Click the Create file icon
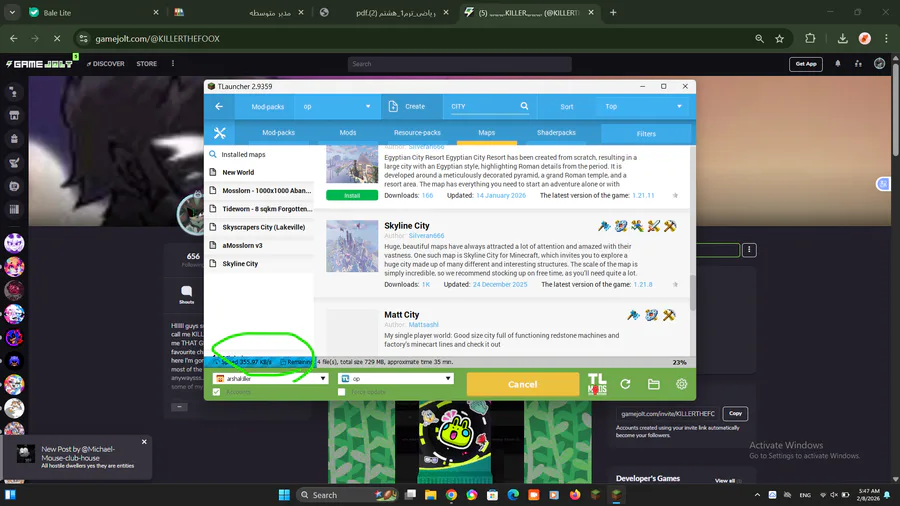The image size is (900, 506). (x=393, y=106)
